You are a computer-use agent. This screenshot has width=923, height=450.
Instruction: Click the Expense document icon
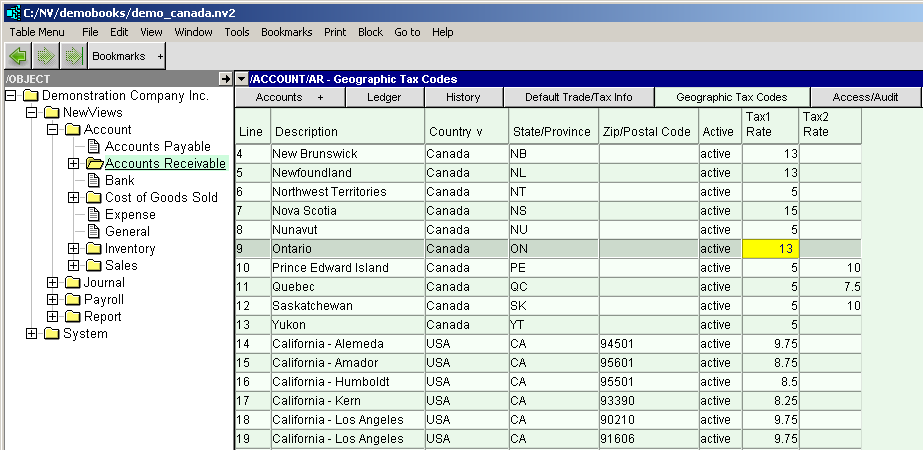coord(94,215)
